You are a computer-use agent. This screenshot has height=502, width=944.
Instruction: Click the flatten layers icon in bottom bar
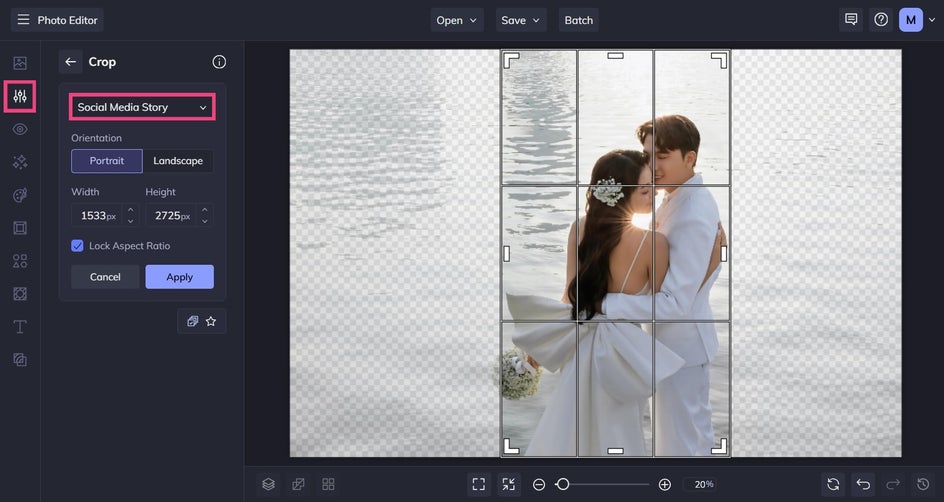pyautogui.click(x=298, y=485)
